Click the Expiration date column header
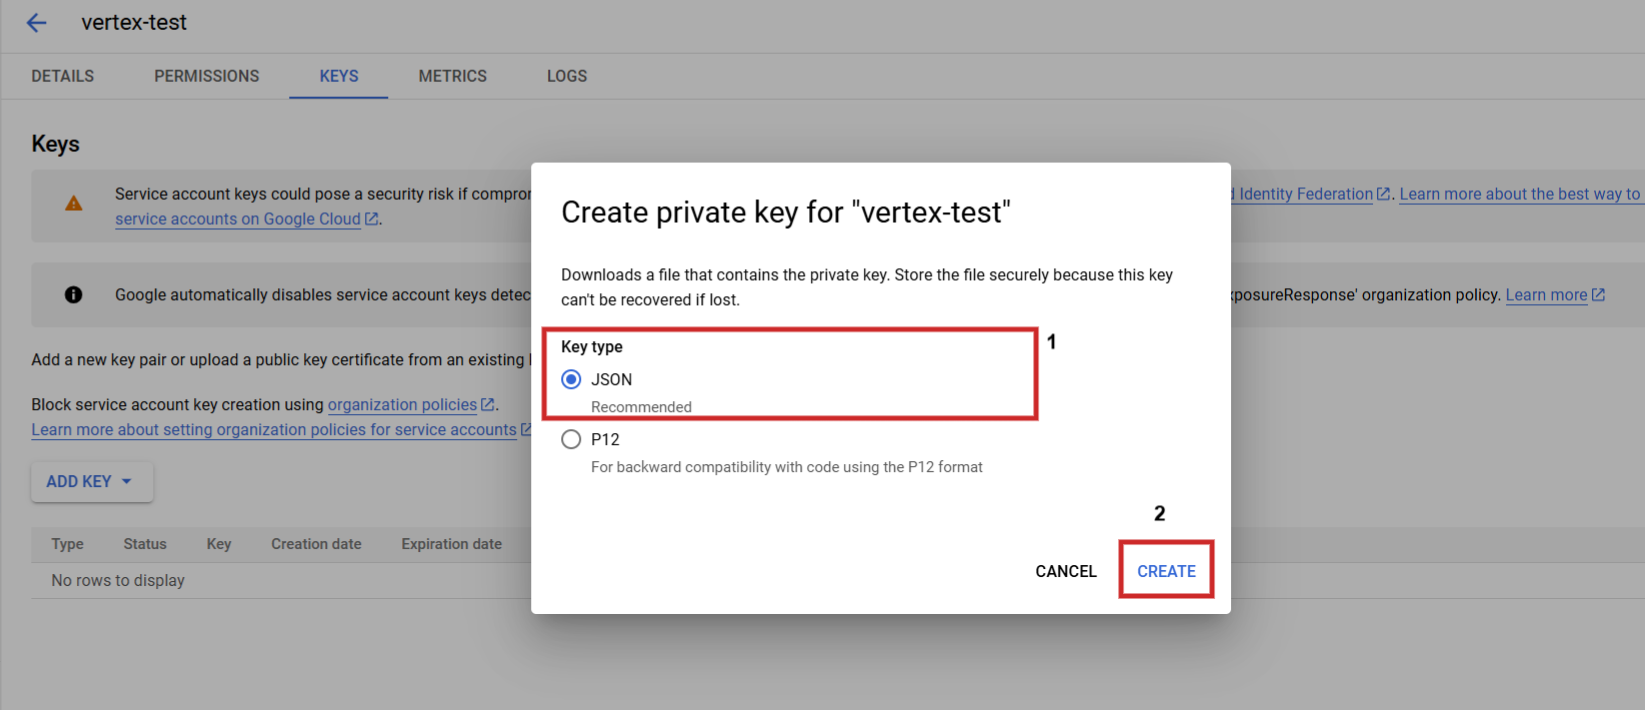 tap(451, 544)
